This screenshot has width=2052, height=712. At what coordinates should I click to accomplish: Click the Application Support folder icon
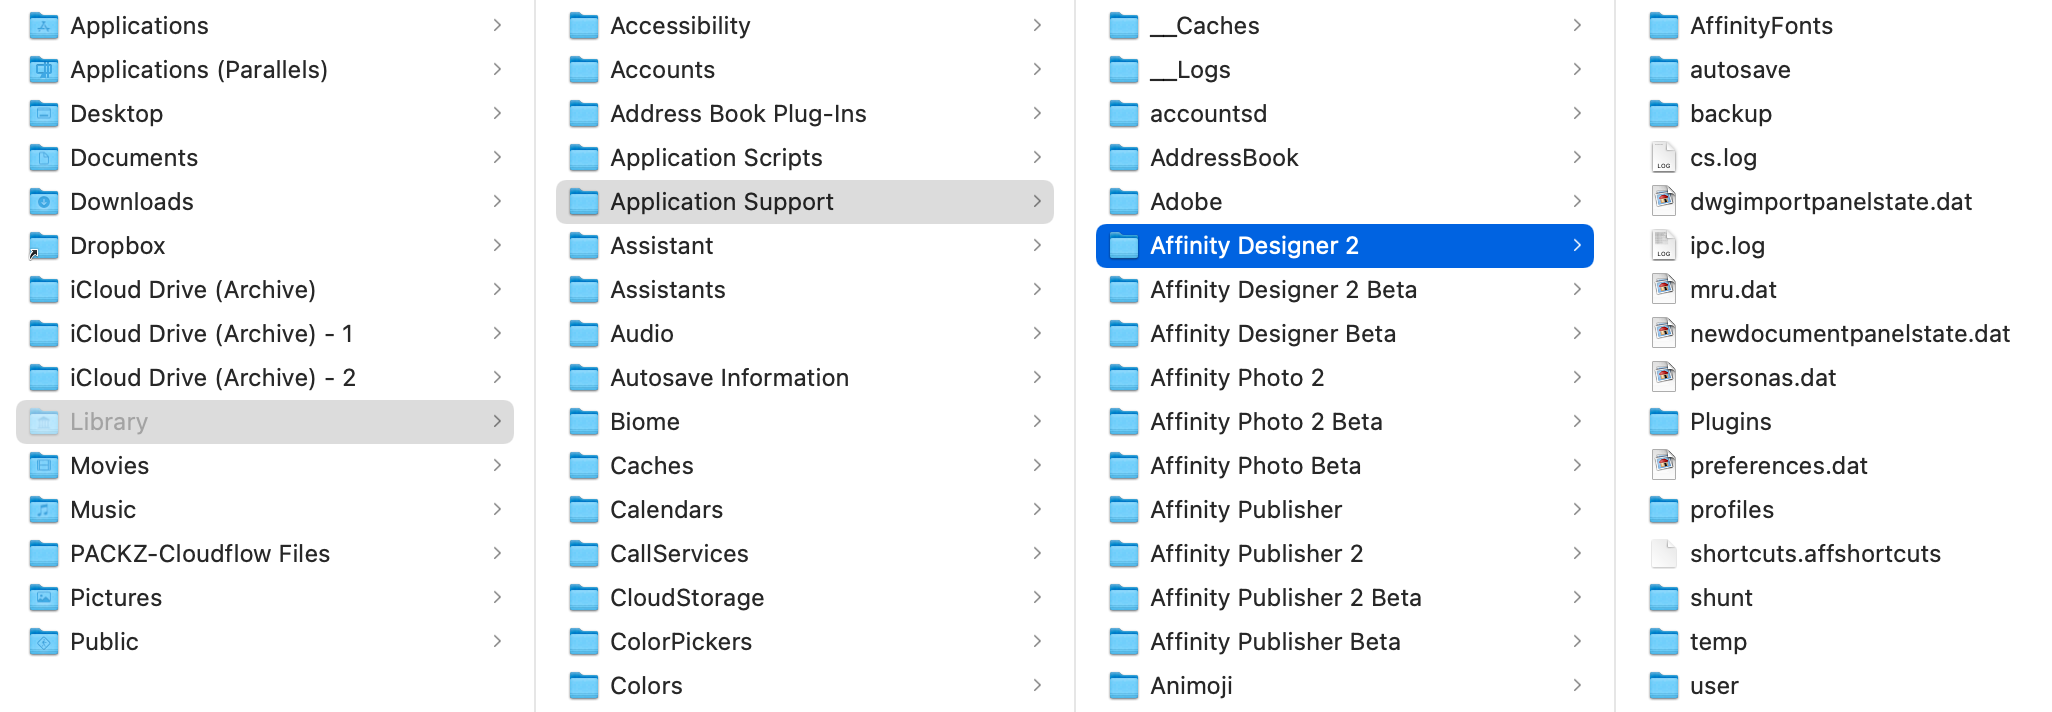(584, 202)
